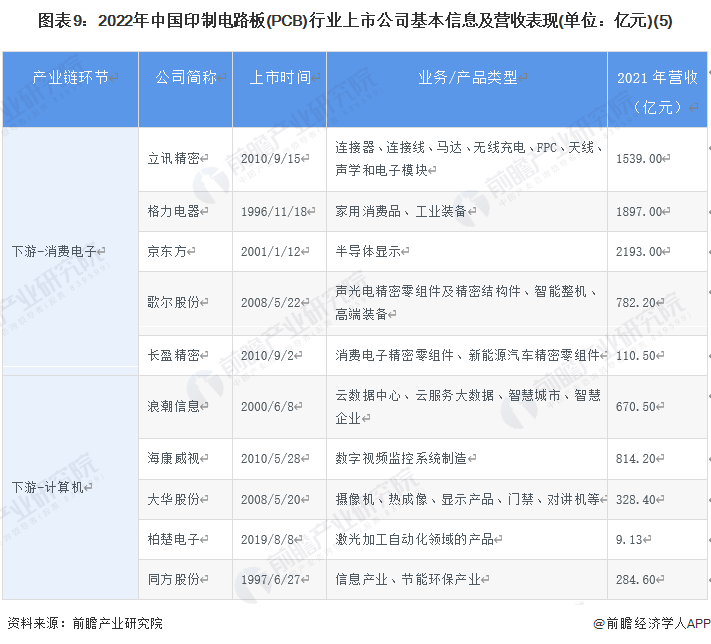The image size is (711, 644).
Task: Click the source note '资料来源：前瞻产业研究院'
Action: coord(85,623)
